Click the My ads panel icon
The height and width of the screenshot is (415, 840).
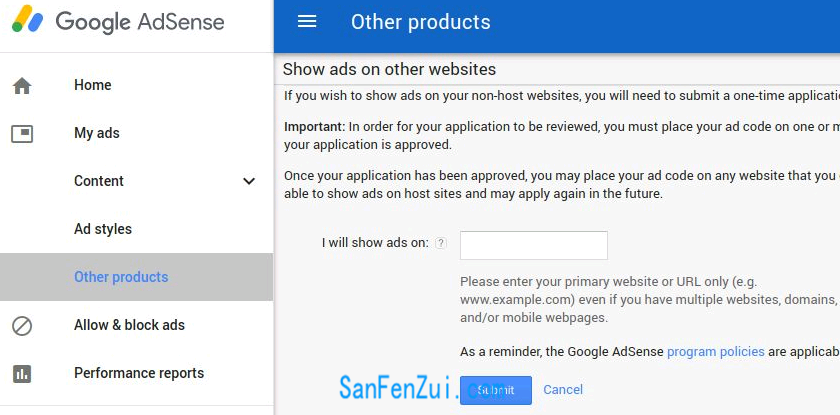(x=22, y=133)
